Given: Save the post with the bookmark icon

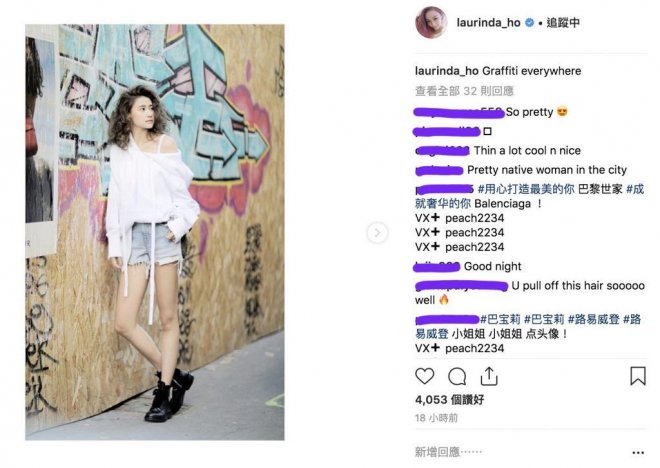Looking at the screenshot, I should [x=638, y=376].
